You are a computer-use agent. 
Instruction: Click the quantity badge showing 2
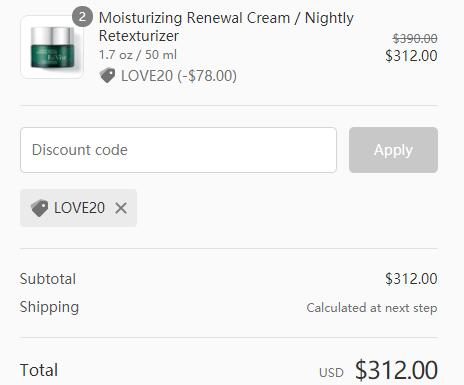pyautogui.click(x=82, y=17)
